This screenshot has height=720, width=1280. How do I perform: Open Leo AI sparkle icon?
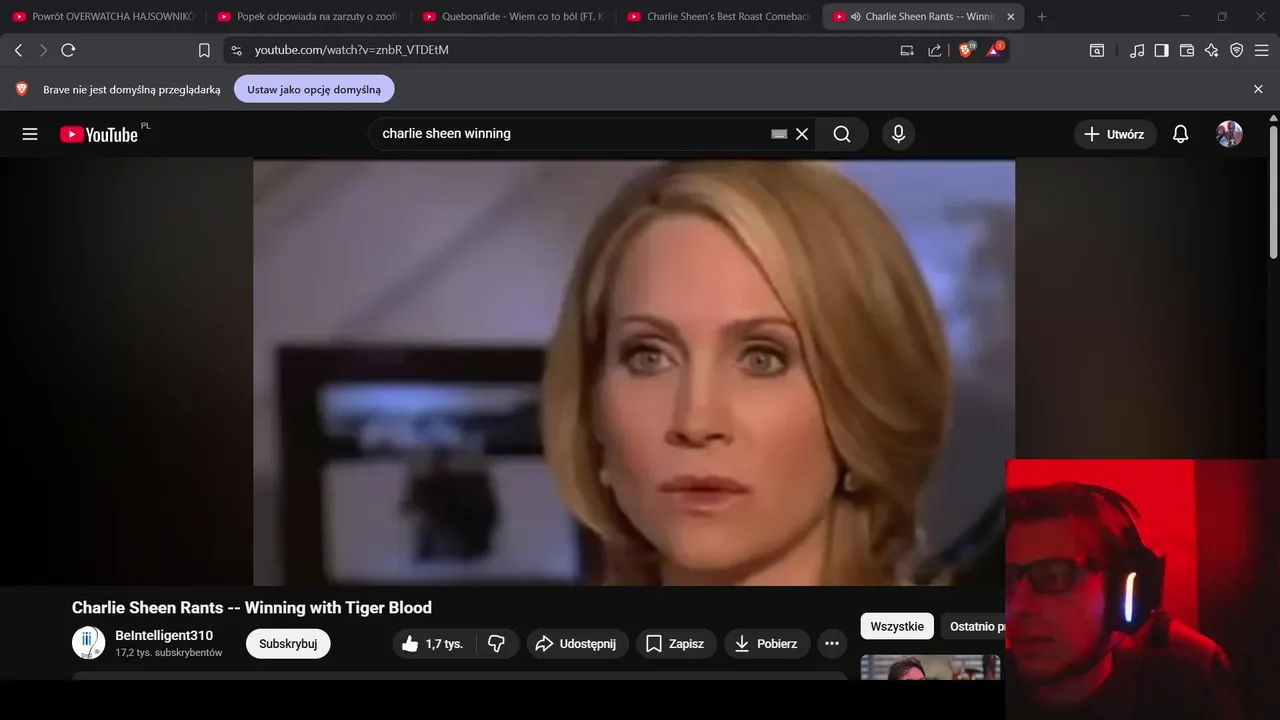1211,50
